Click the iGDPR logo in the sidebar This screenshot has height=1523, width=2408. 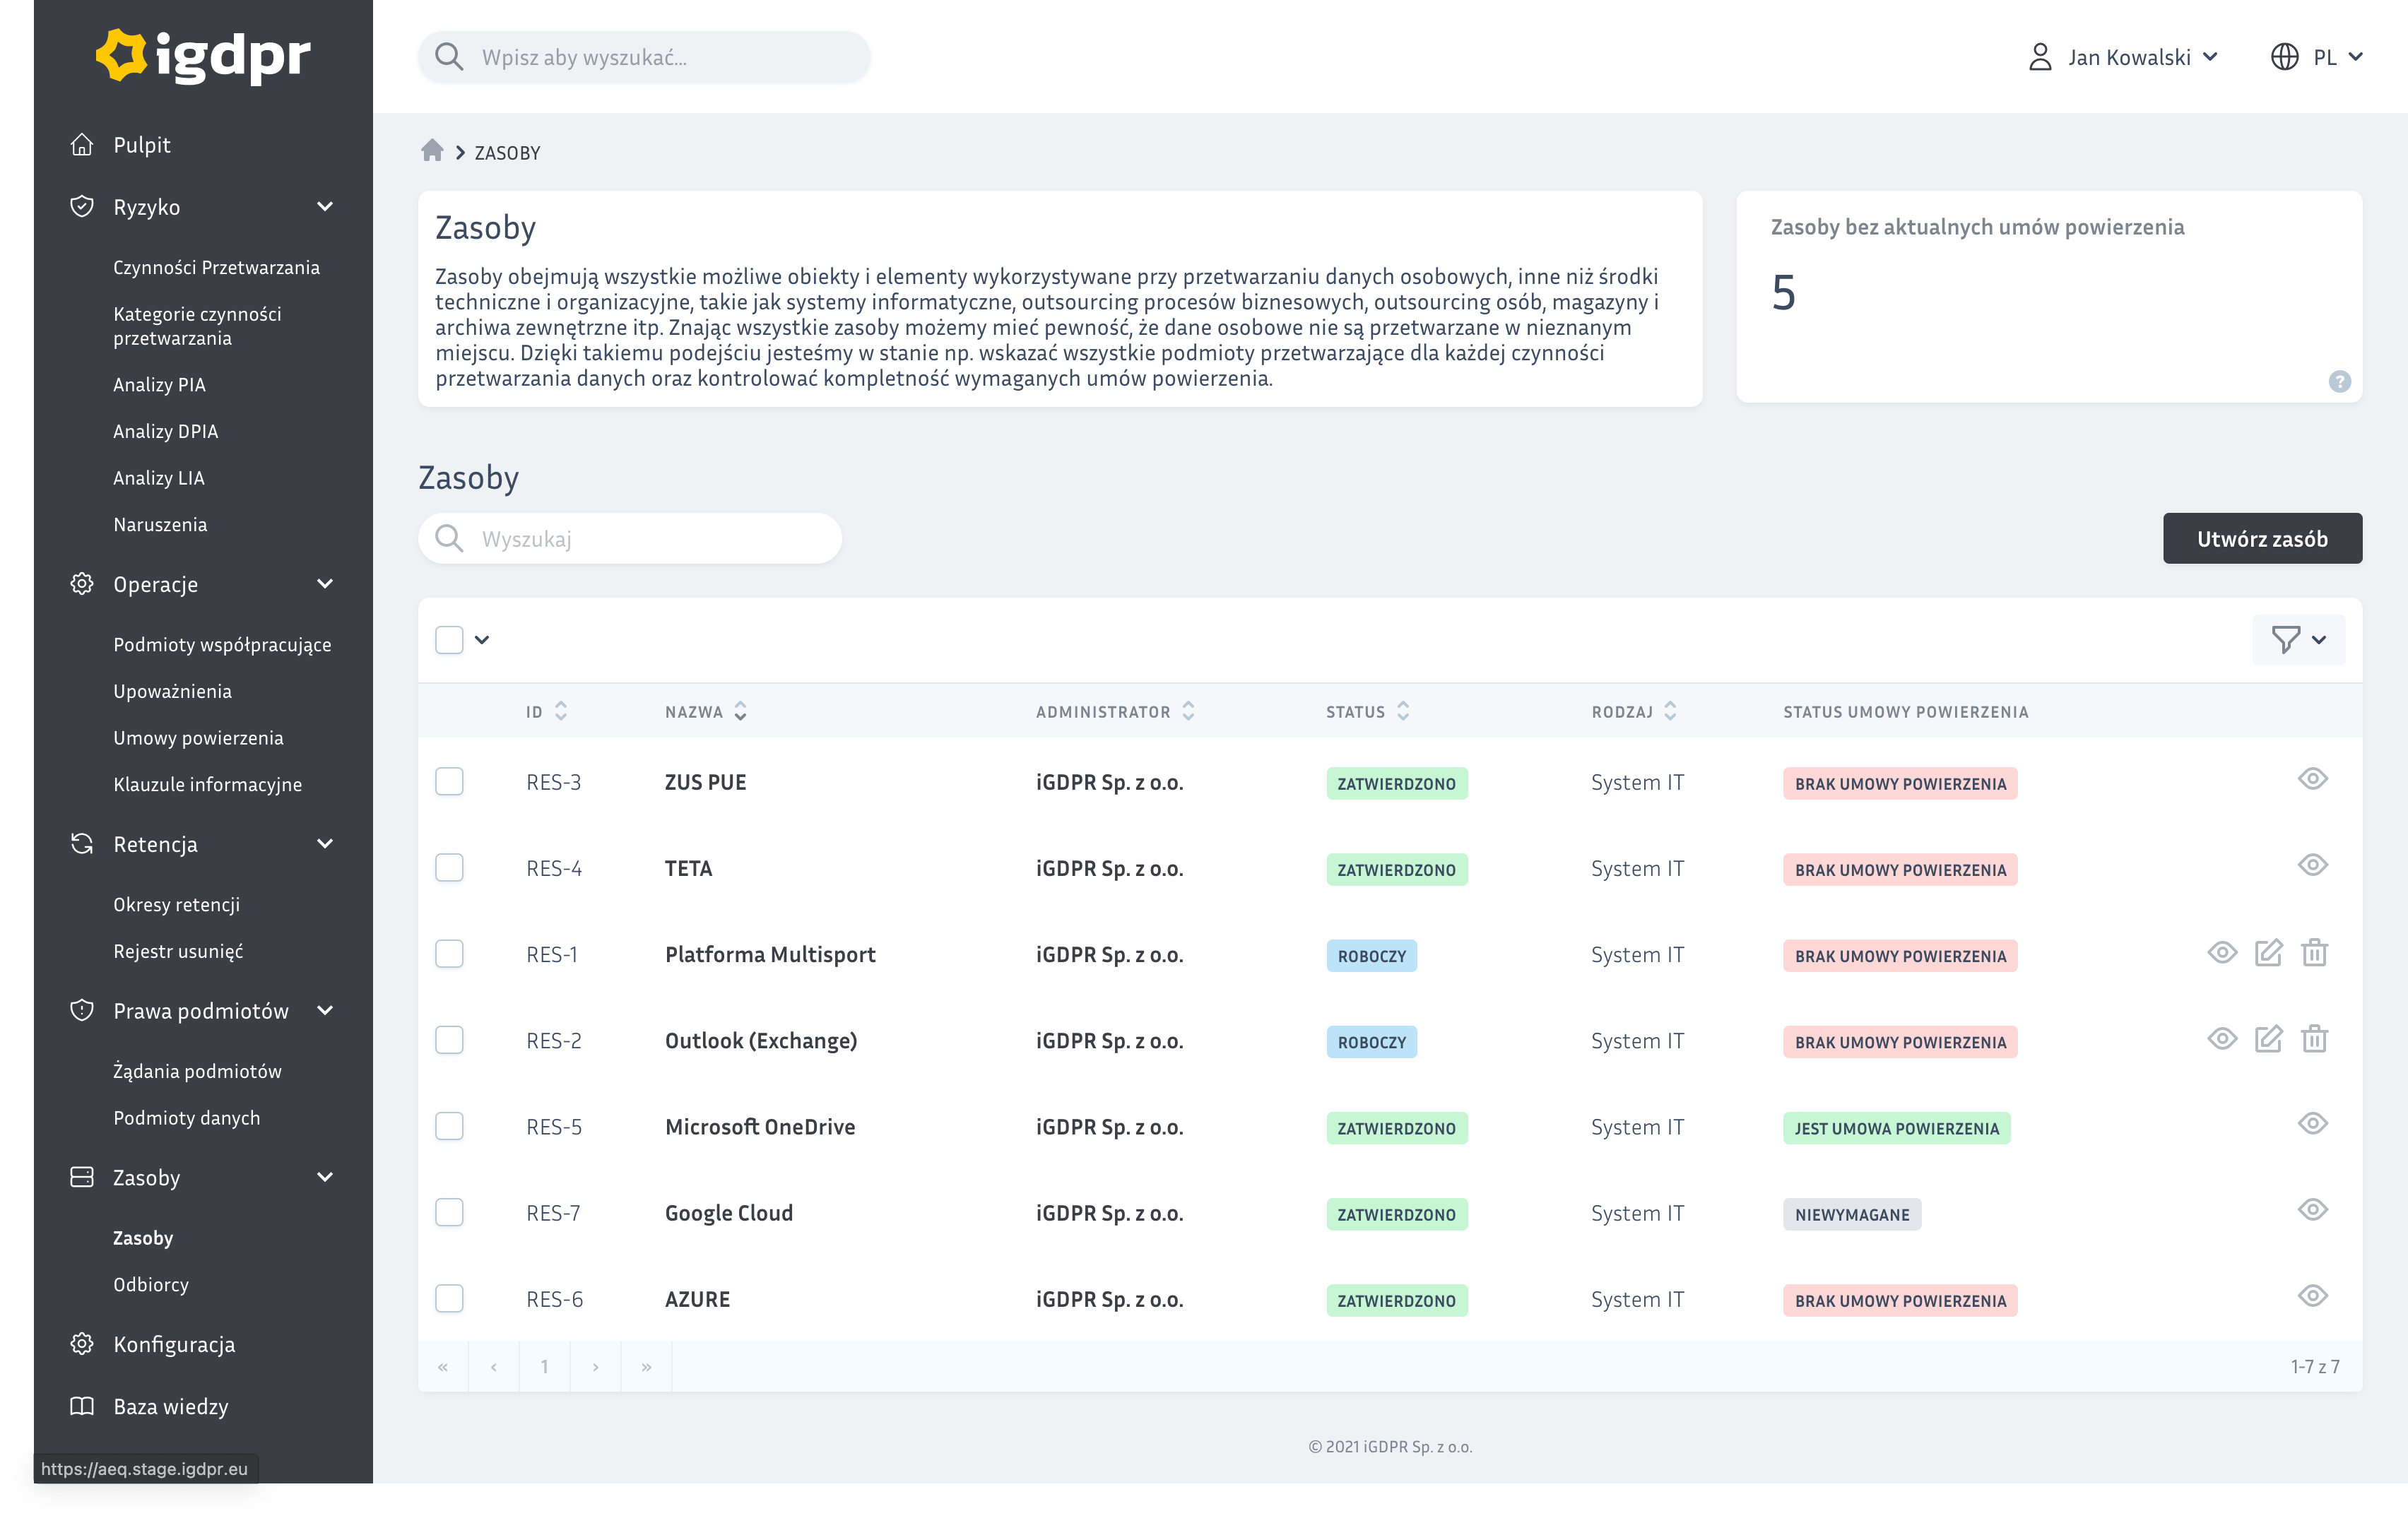(203, 56)
